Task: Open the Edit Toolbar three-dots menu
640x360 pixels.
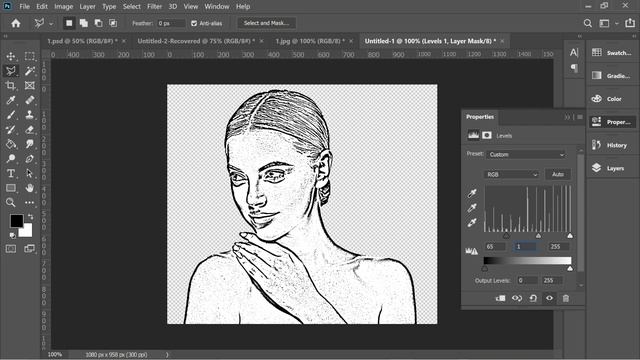Action: (x=29, y=202)
